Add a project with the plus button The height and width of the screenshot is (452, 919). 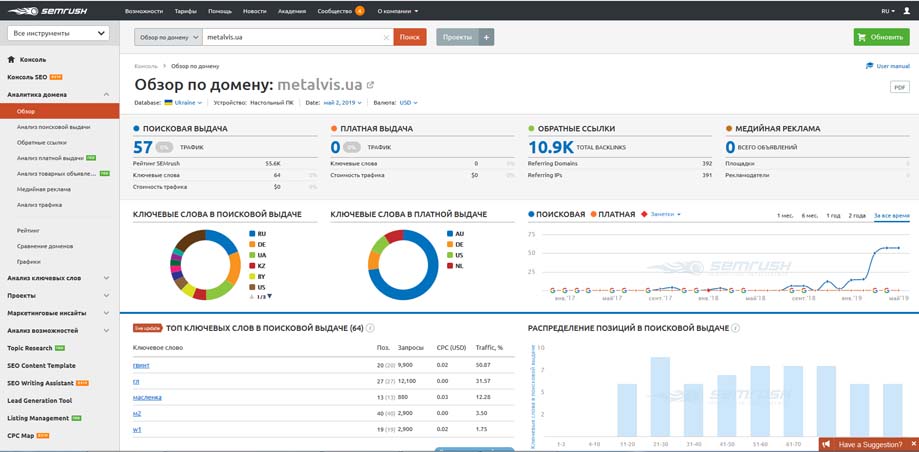tap(486, 37)
